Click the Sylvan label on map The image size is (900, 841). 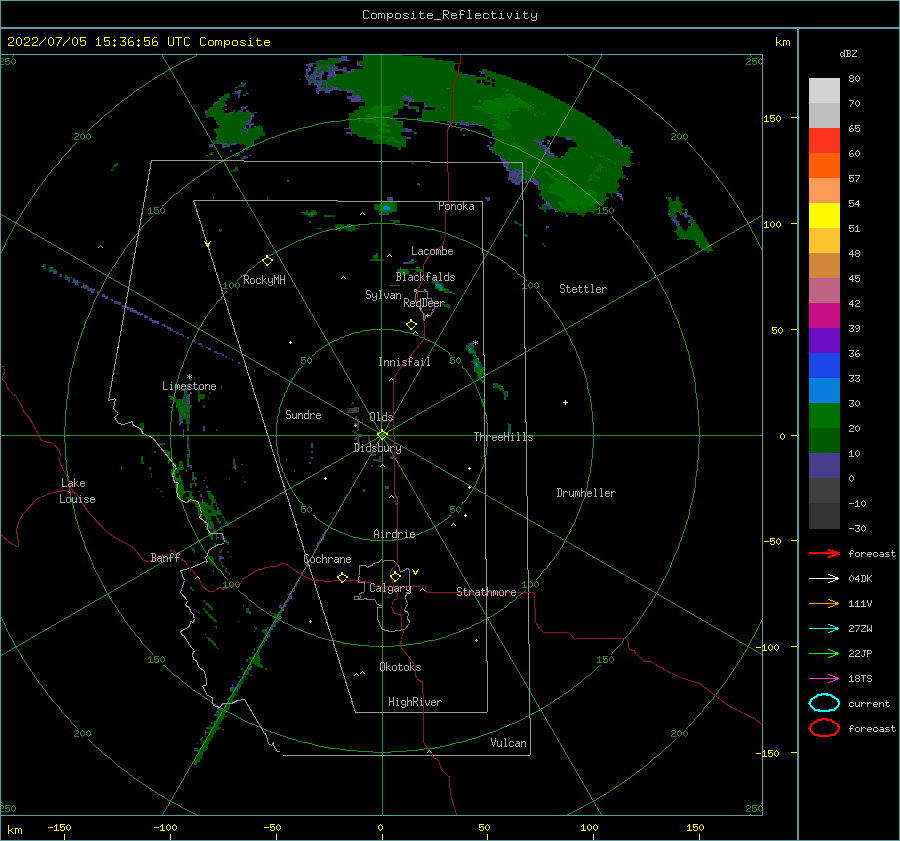(383, 295)
